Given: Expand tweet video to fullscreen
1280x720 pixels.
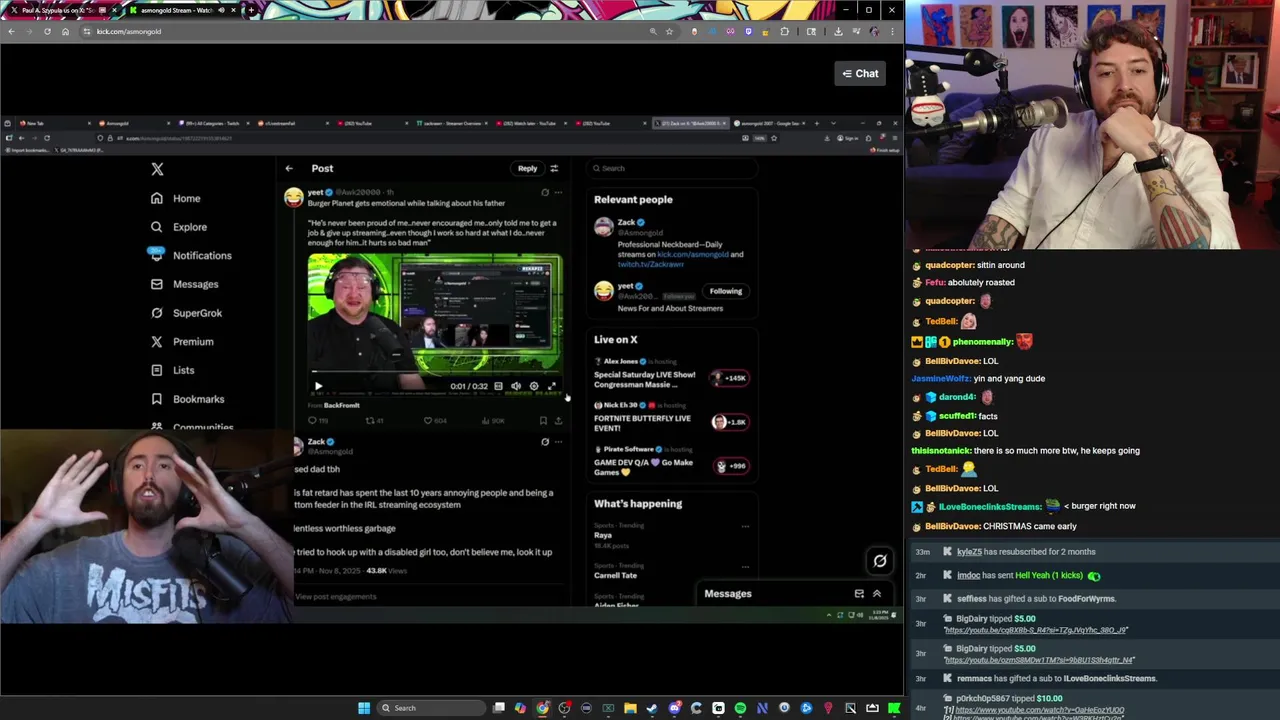Looking at the screenshot, I should pyautogui.click(x=551, y=386).
